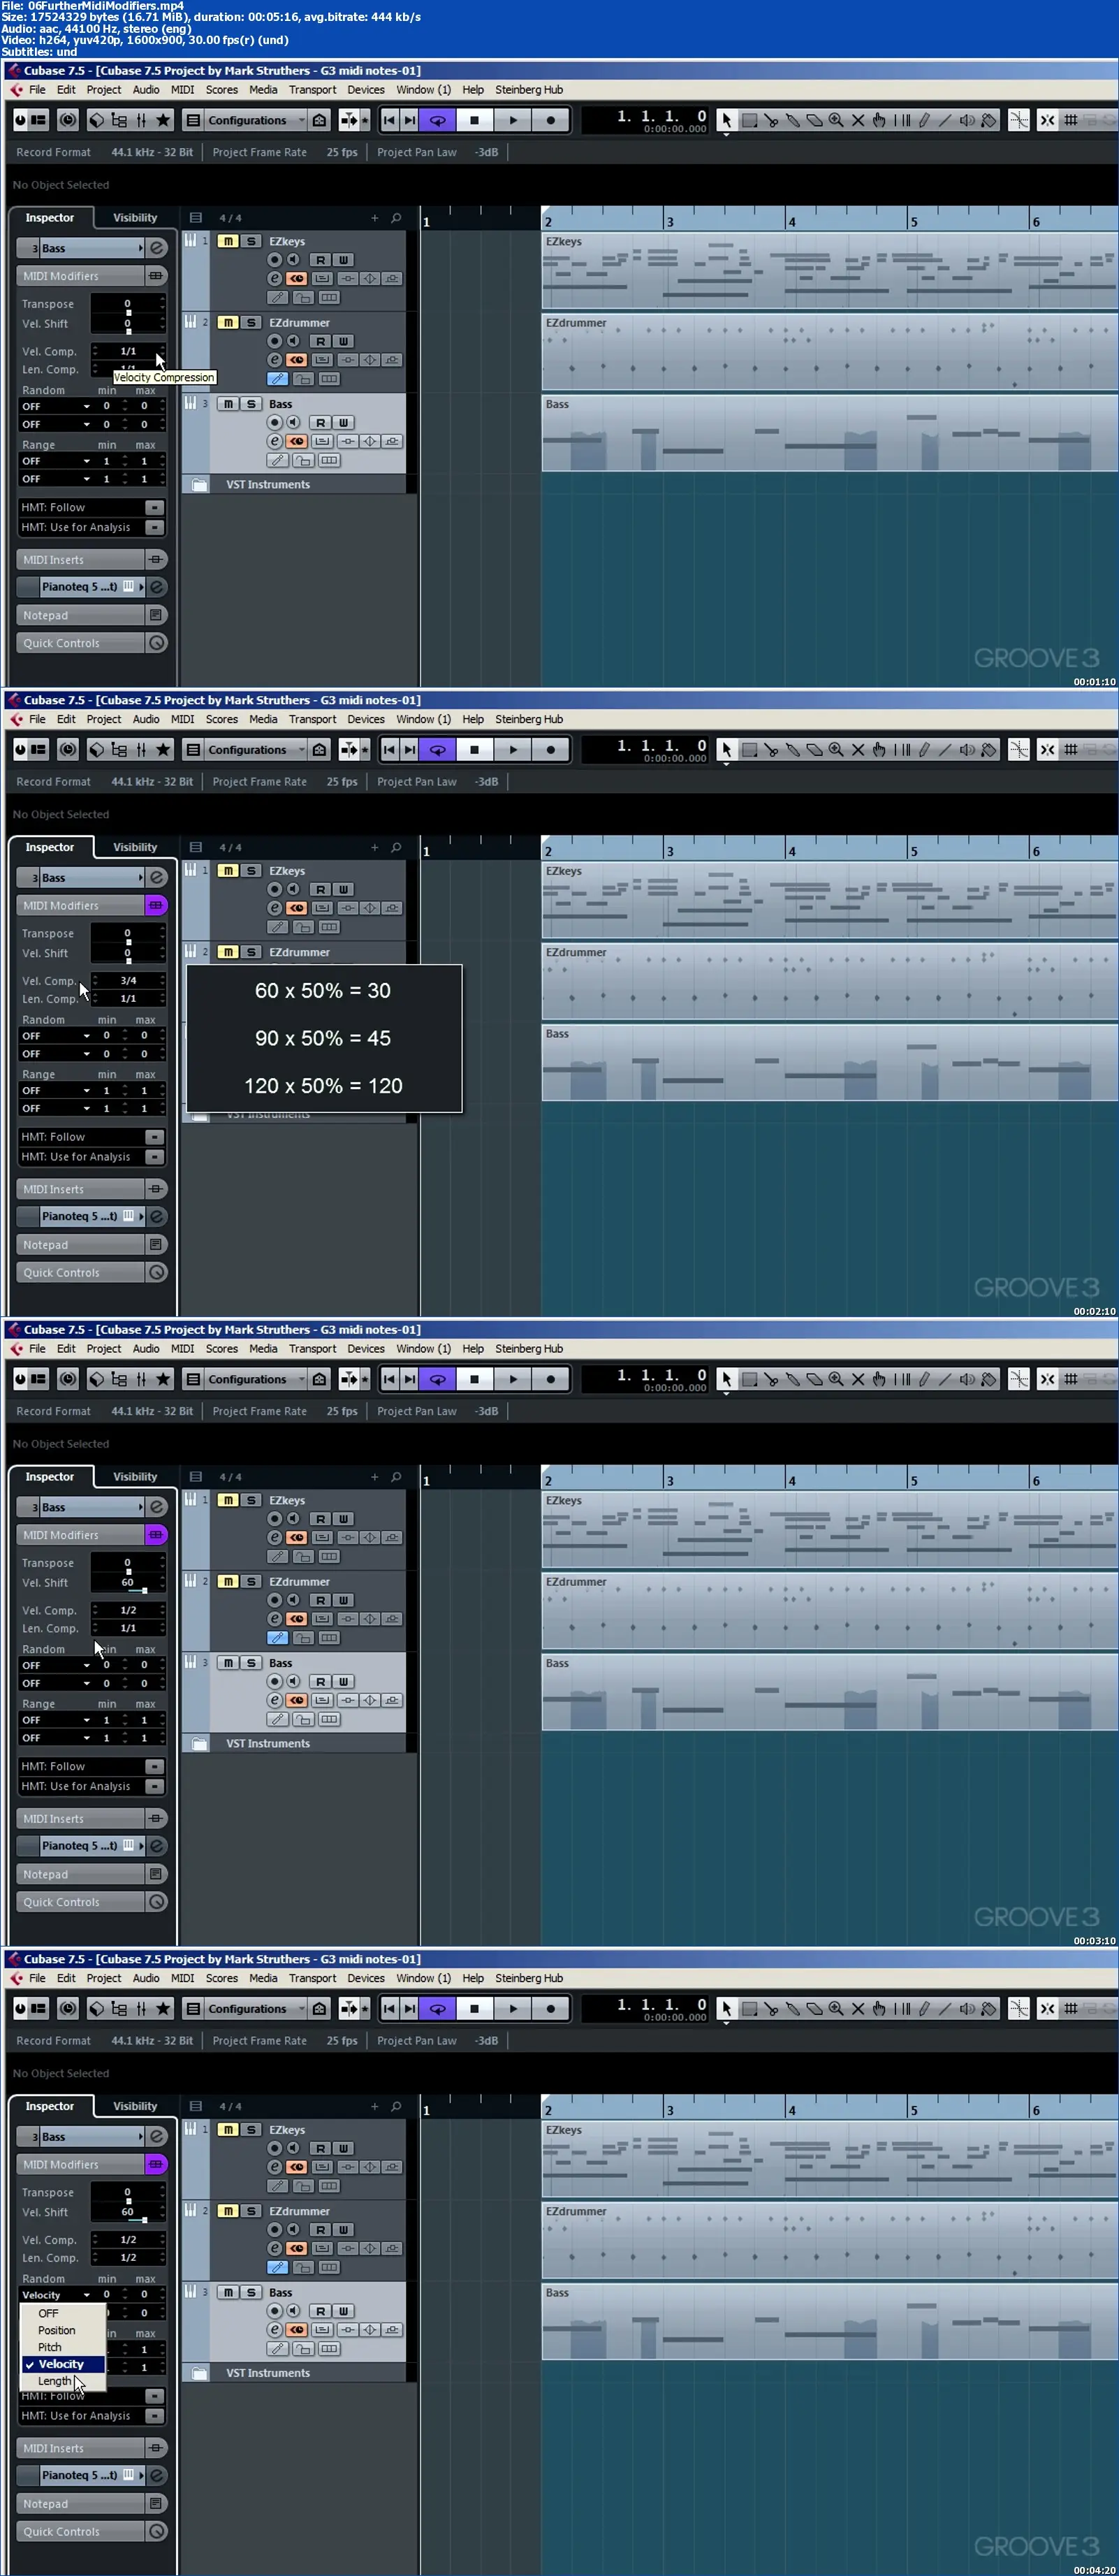Select Object Selection arrow tool in third frame
1119x2576 pixels.
[727, 1379]
